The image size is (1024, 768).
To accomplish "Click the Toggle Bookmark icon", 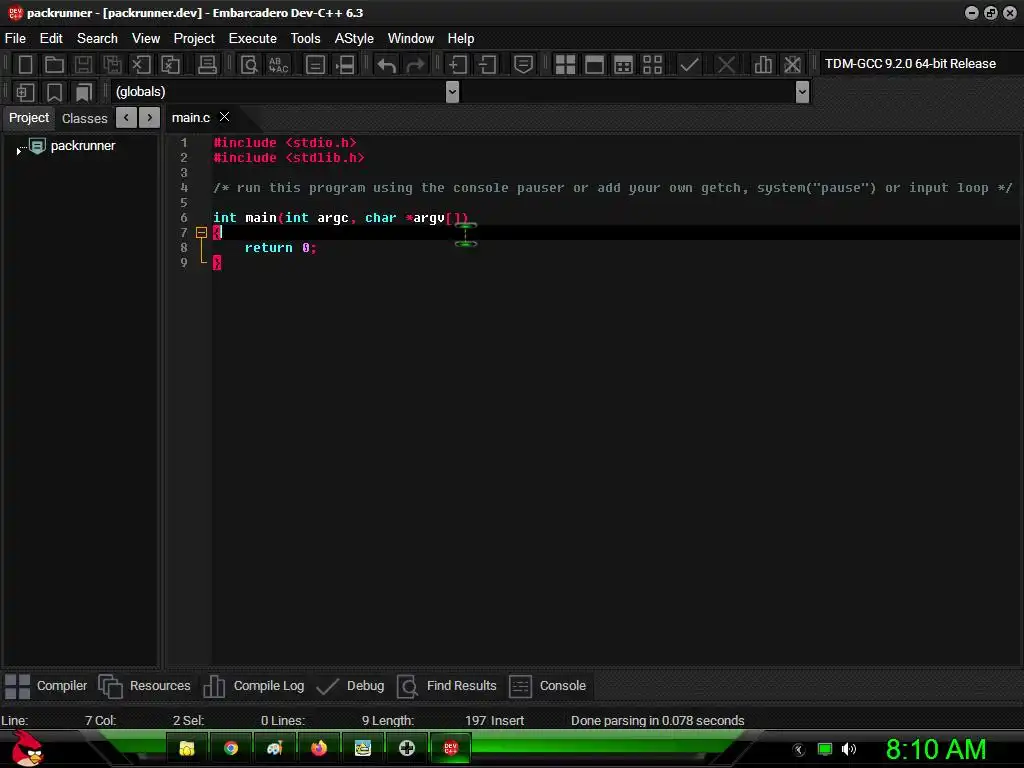I will coord(54,92).
